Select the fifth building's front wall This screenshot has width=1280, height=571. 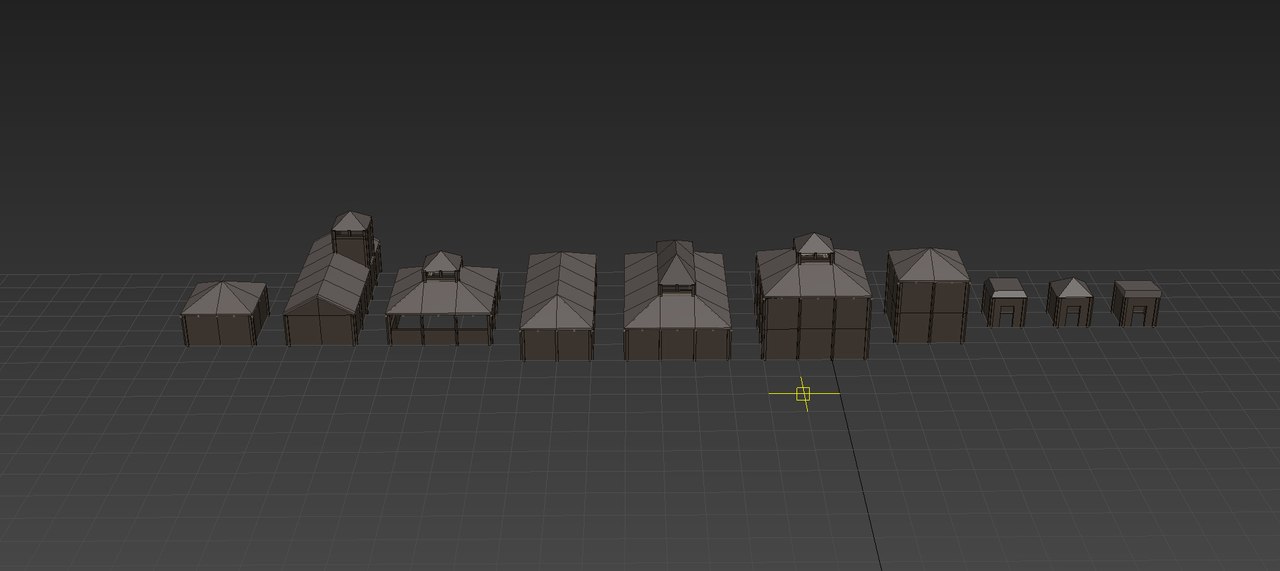coord(676,344)
